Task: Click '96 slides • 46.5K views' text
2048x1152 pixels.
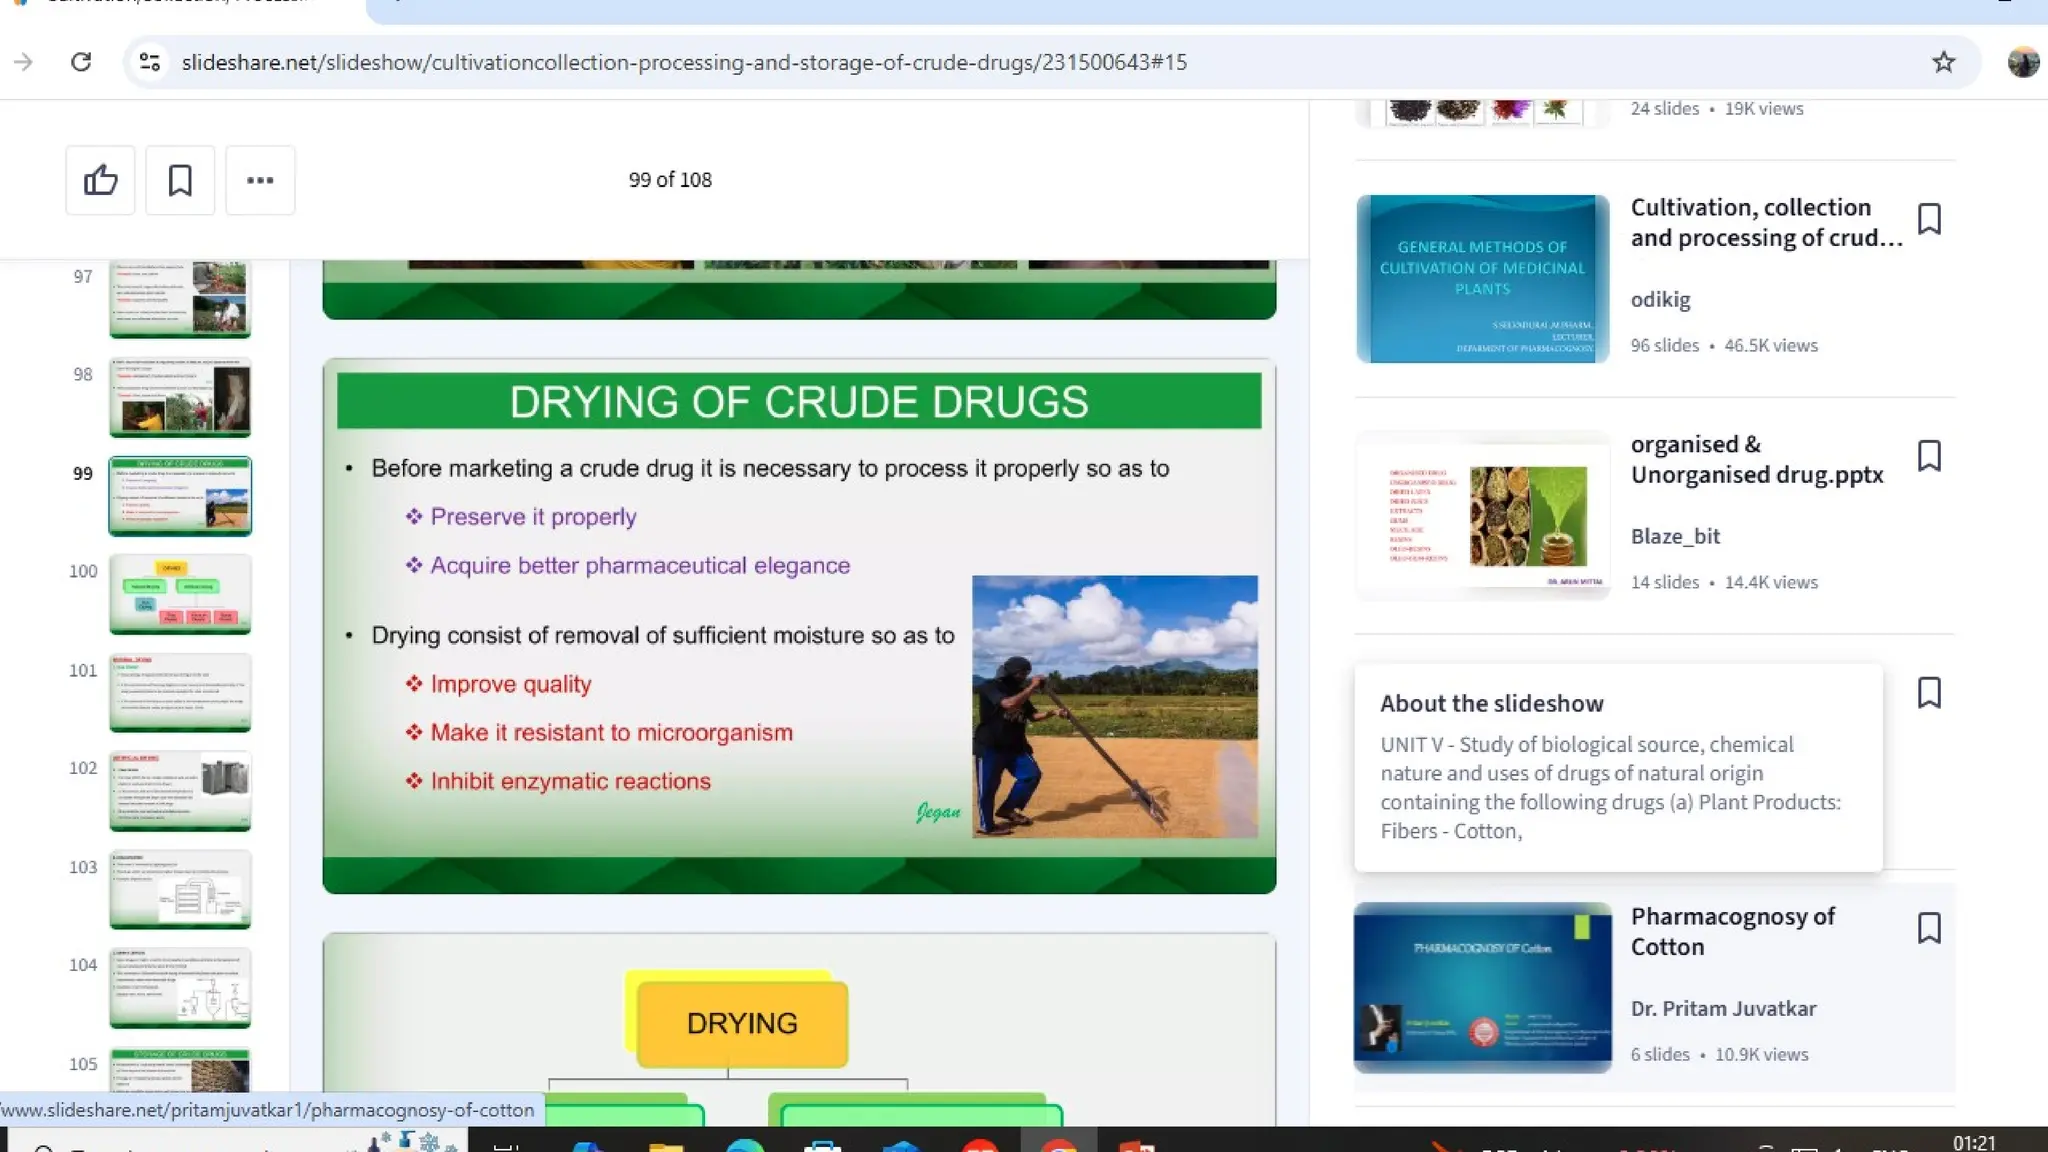Action: tap(1724, 345)
